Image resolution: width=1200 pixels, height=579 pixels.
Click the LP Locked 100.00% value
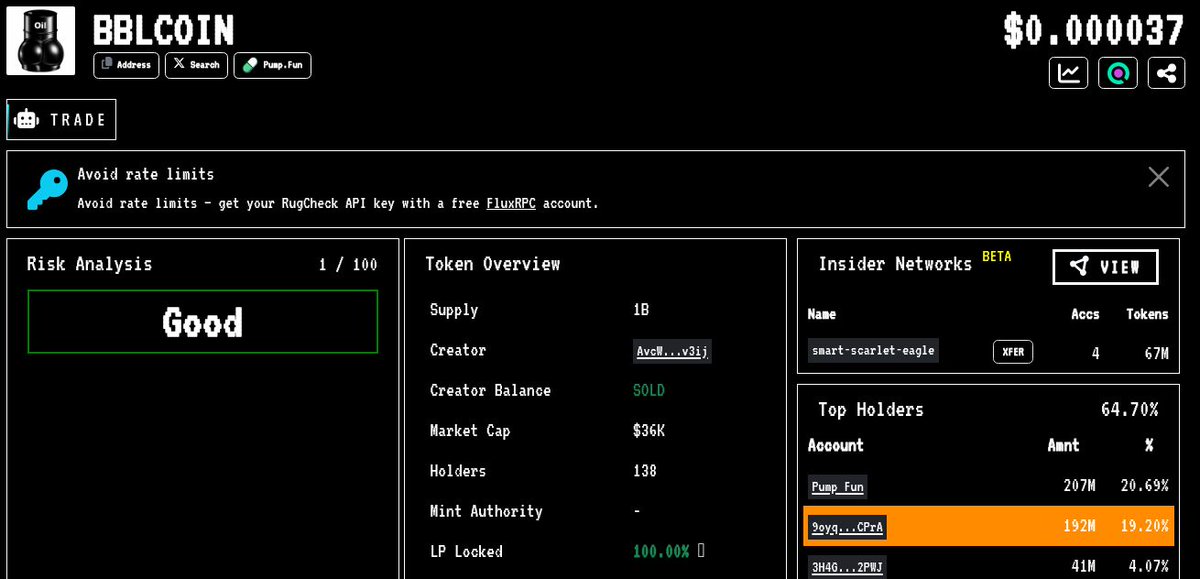661,551
